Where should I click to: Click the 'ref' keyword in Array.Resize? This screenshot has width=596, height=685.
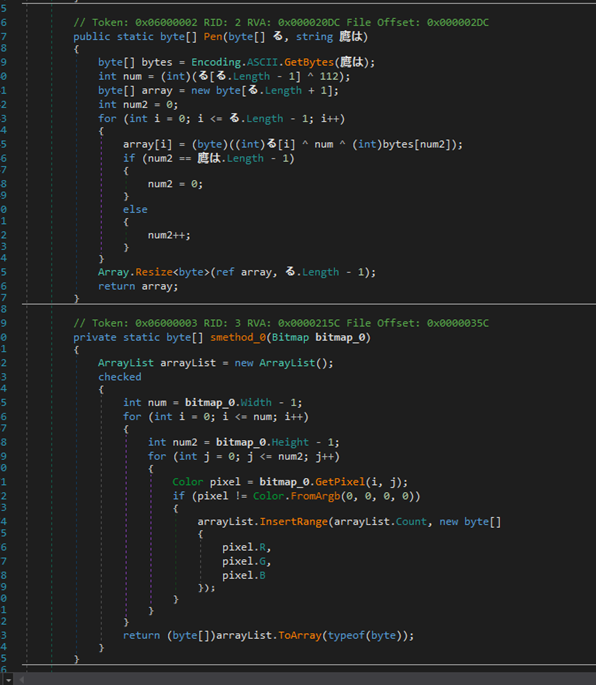tap(225, 272)
